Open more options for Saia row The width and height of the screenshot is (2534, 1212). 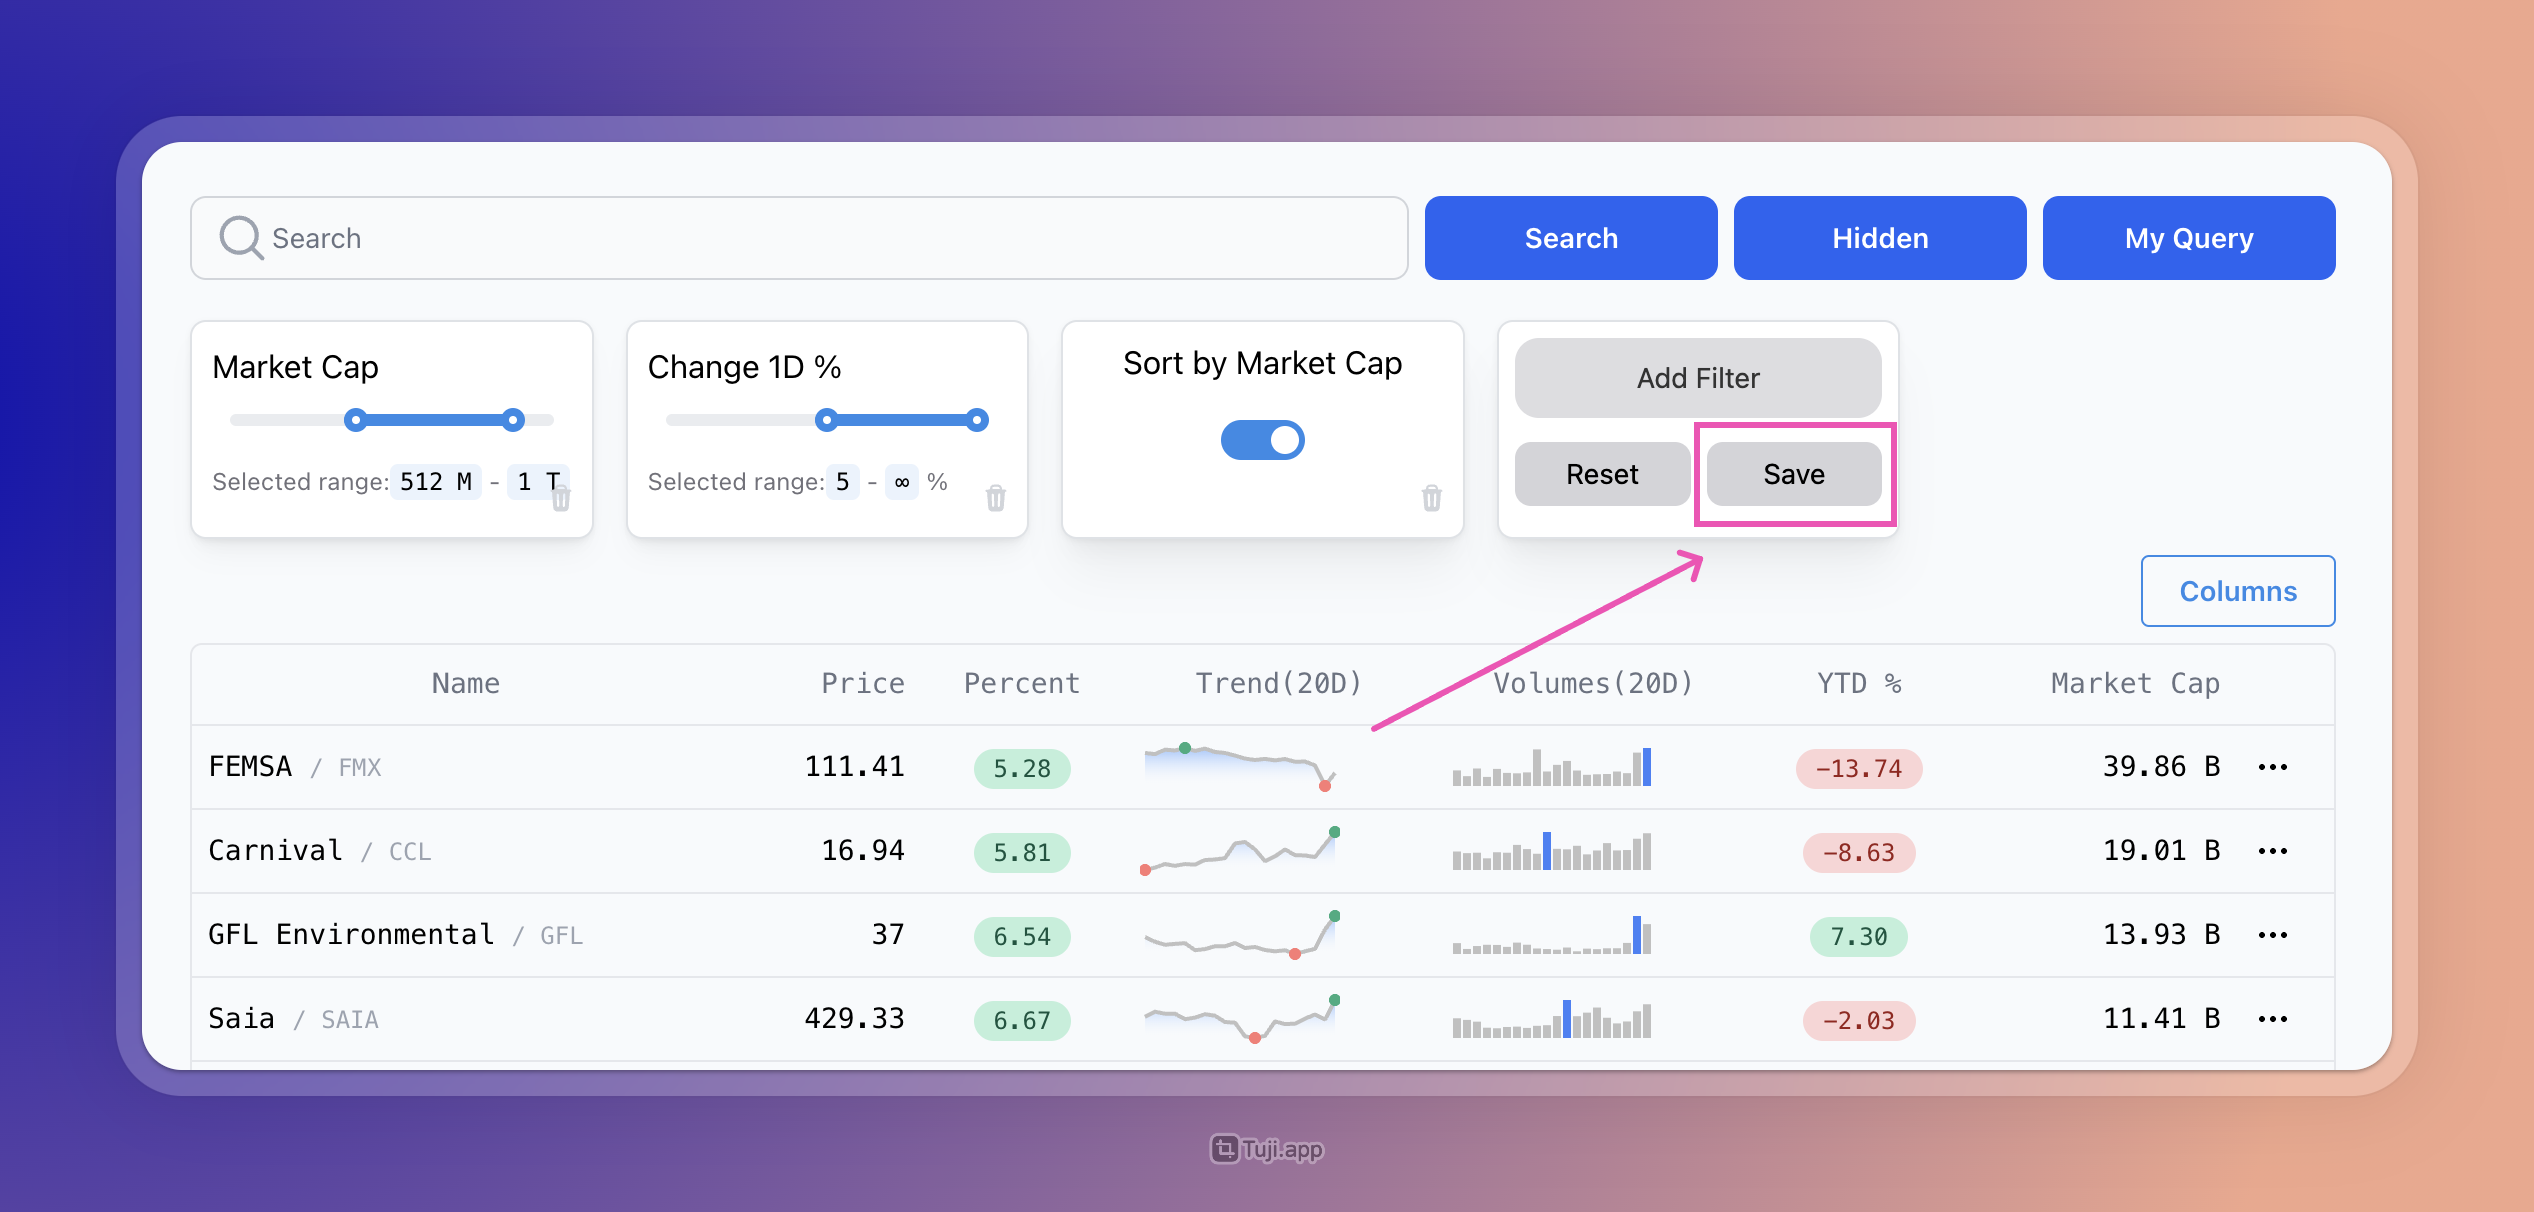point(2272,1019)
